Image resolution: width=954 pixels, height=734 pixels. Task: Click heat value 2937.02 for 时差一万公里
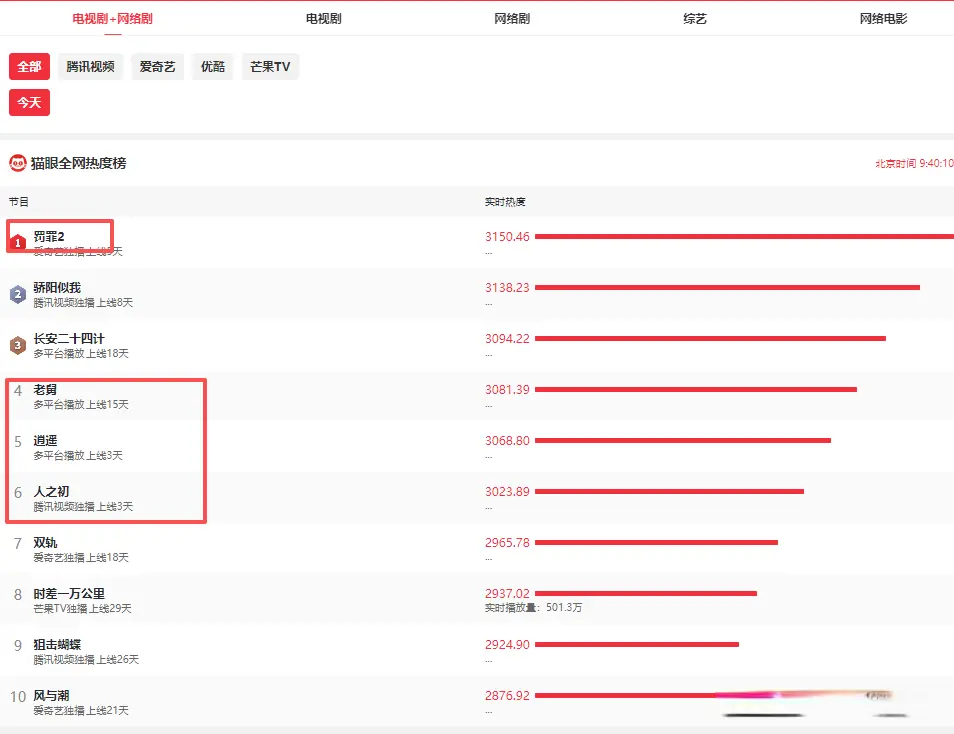point(507,593)
